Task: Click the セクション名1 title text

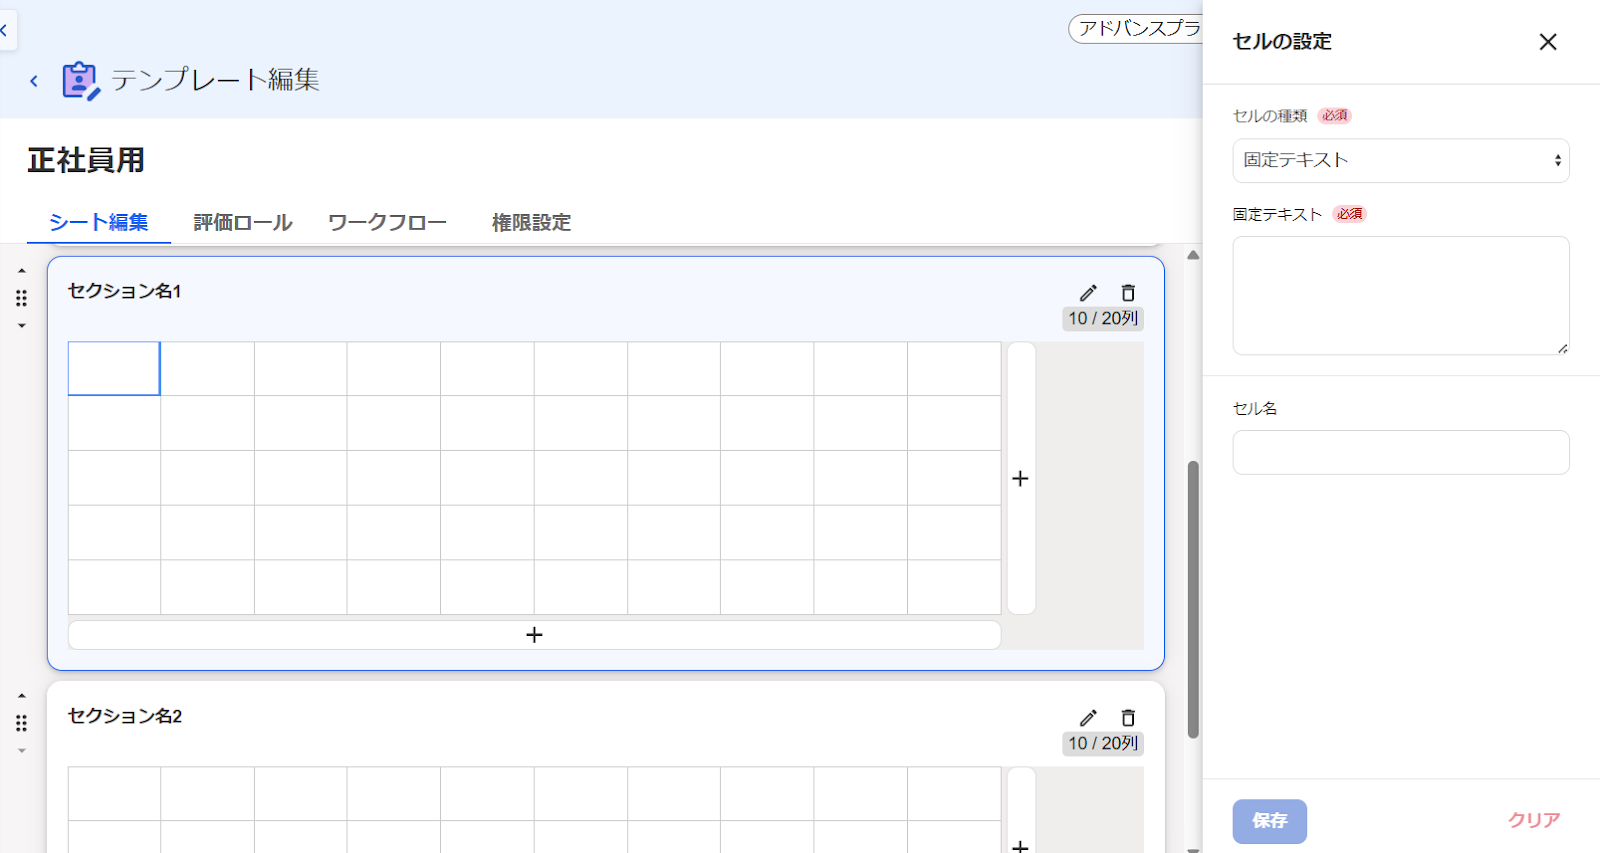Action: click(x=124, y=291)
